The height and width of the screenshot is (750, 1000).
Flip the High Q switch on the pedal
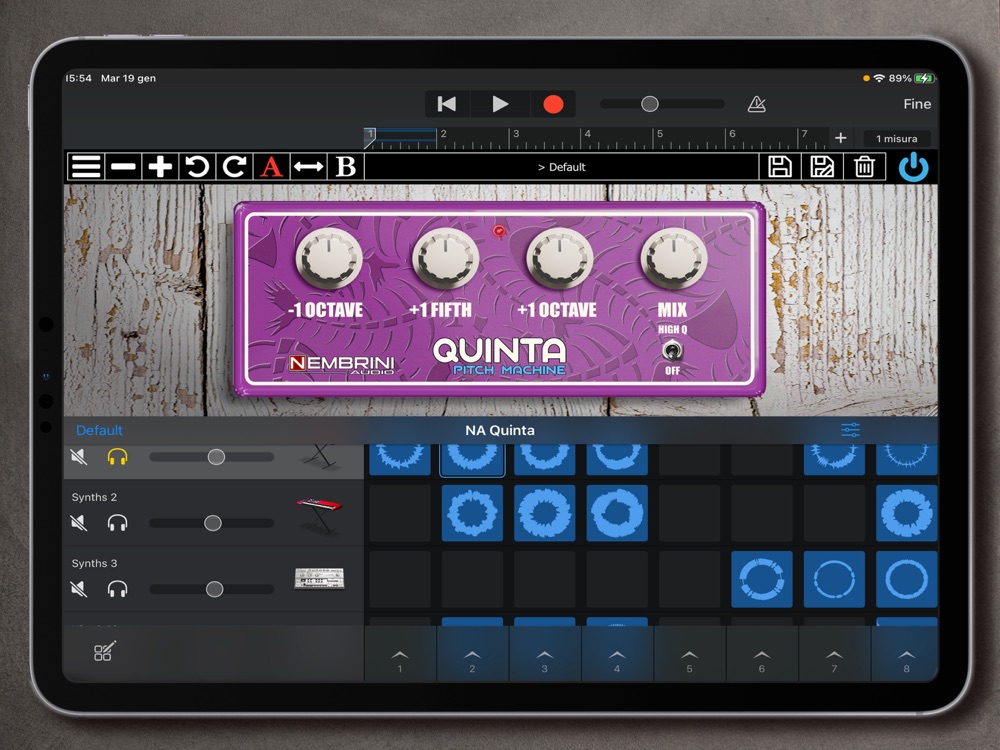pos(672,350)
